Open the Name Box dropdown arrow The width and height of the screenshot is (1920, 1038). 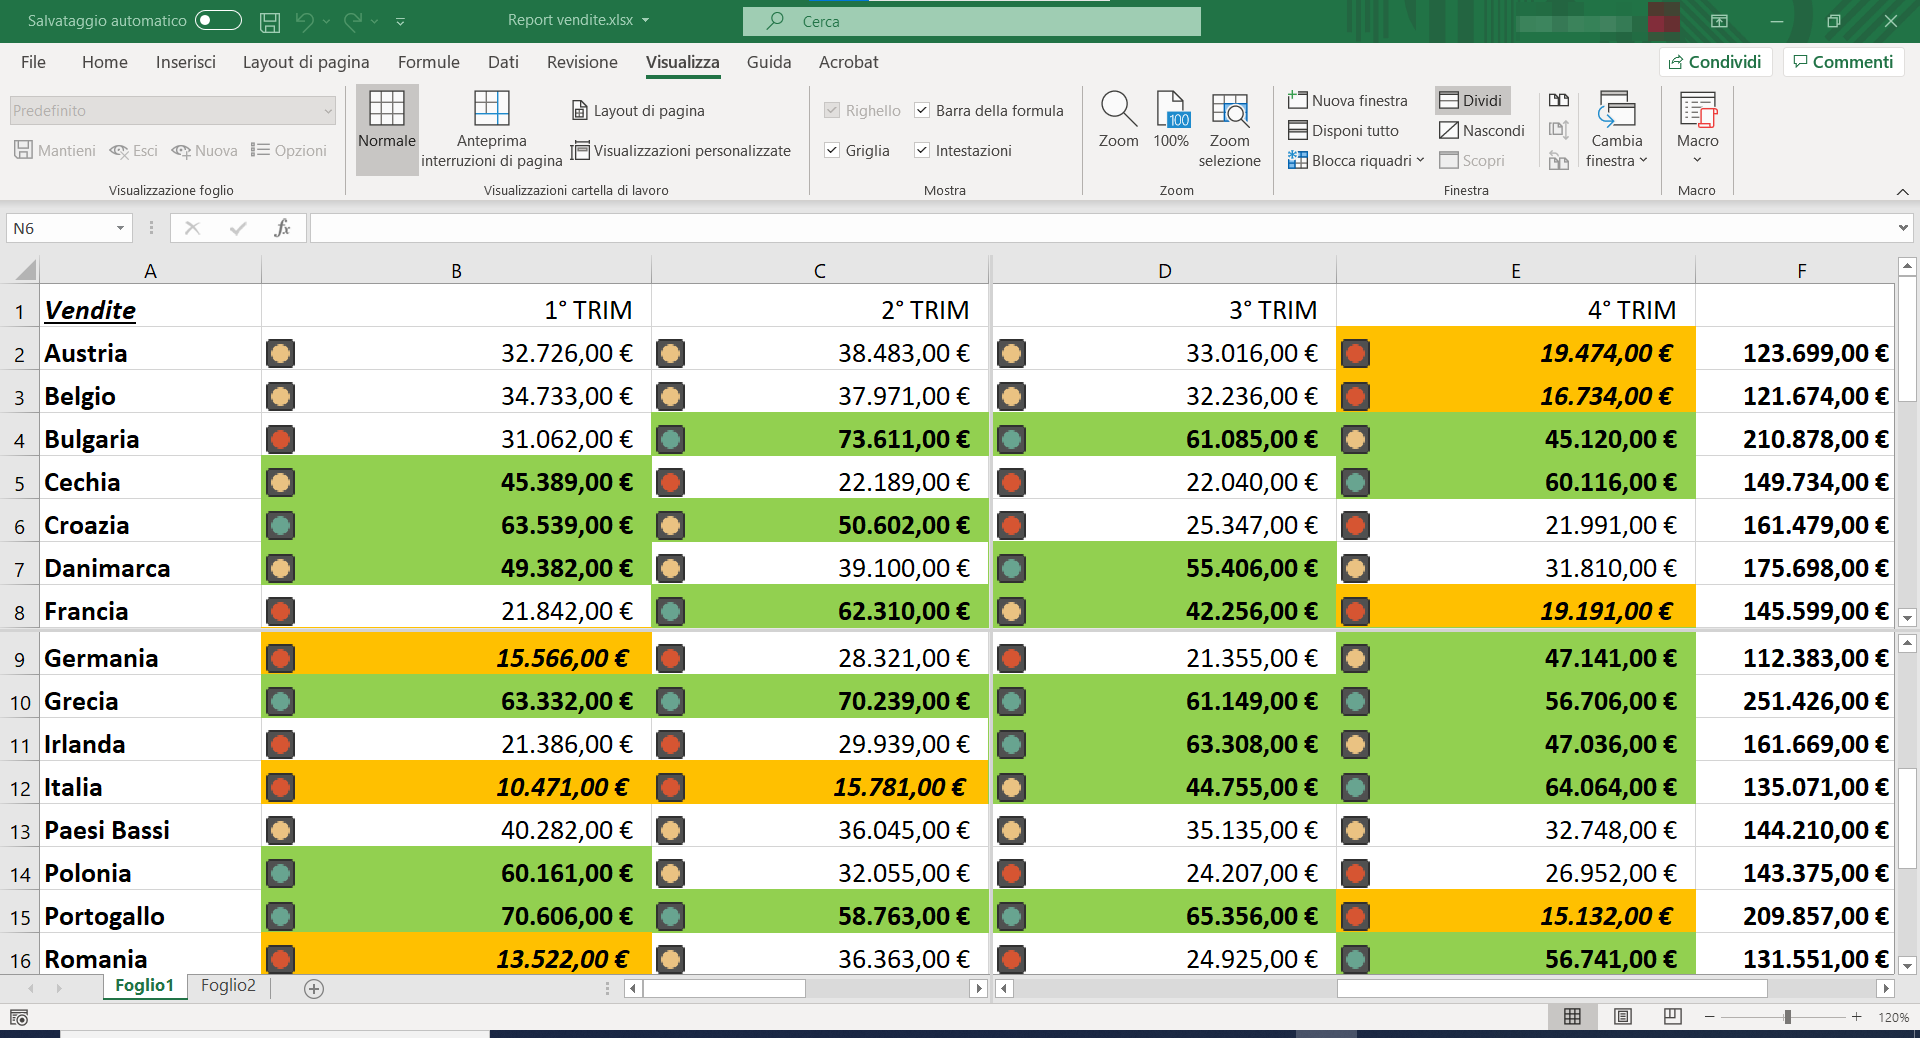tap(120, 228)
